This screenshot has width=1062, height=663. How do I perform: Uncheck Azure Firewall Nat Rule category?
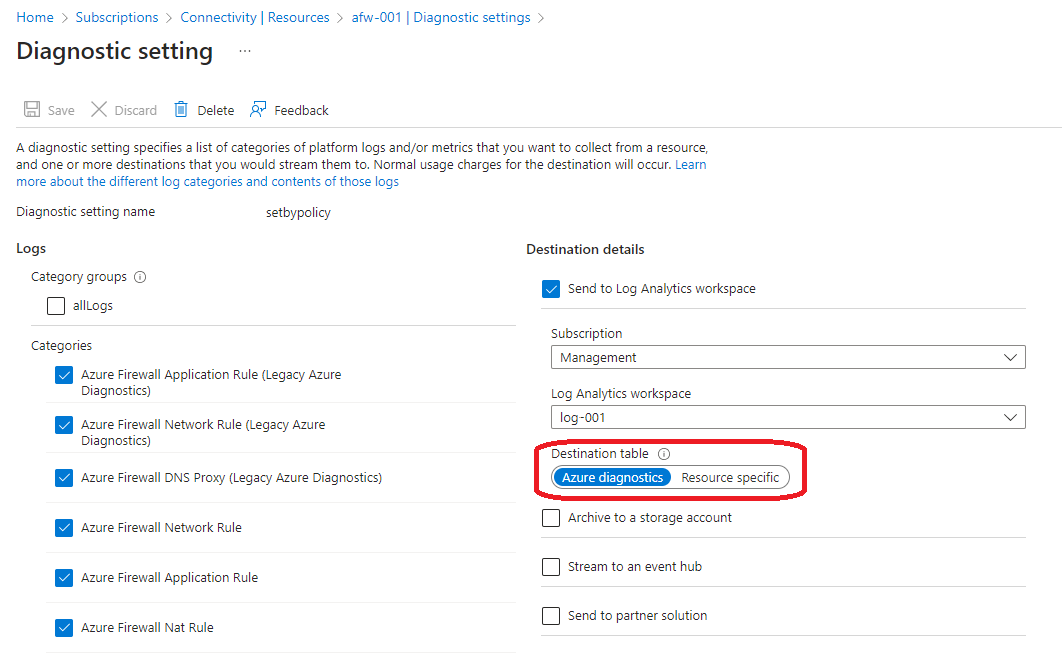coord(63,627)
